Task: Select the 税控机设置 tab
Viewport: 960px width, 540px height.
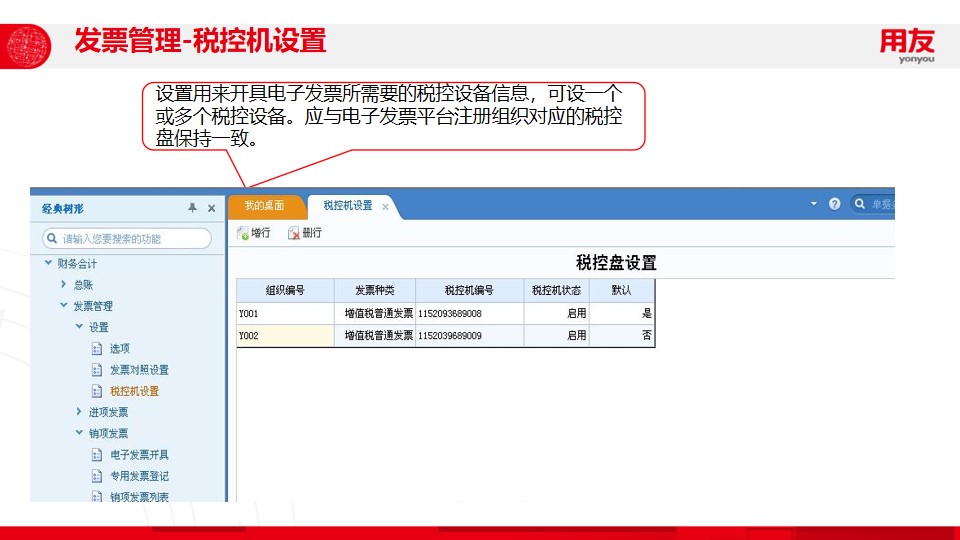Action: [347, 205]
